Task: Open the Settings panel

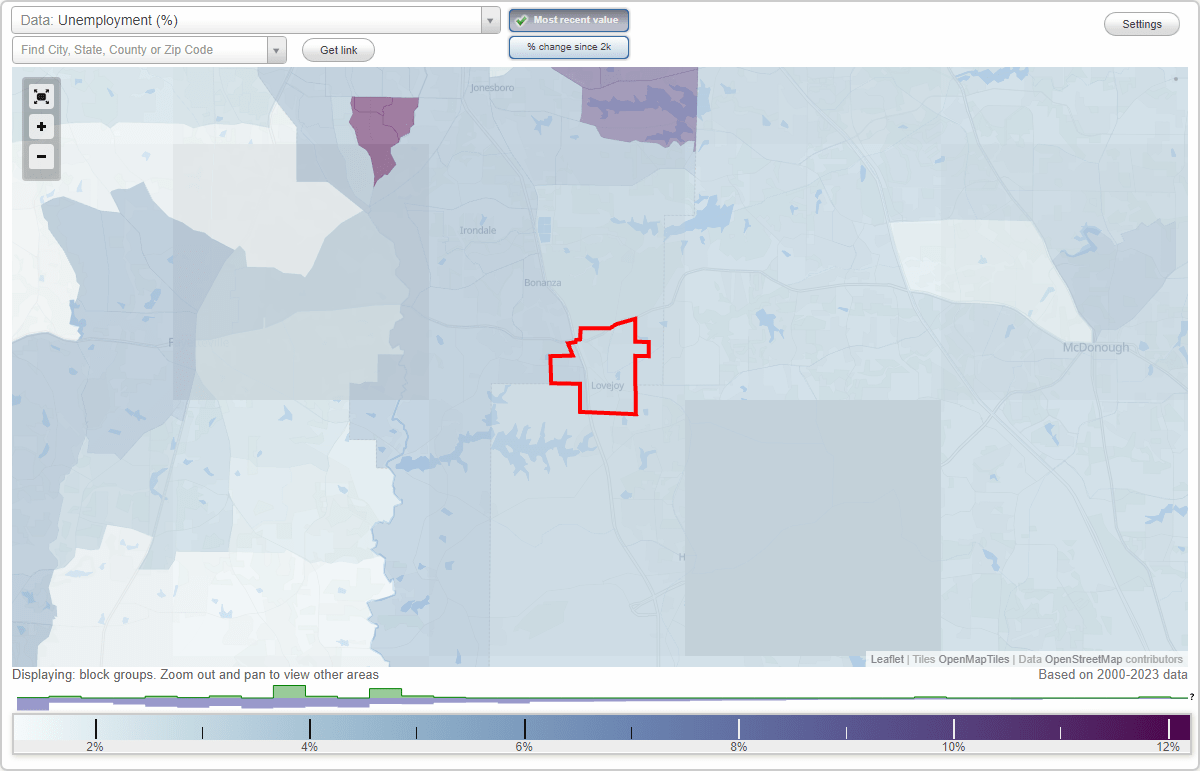Action: pos(1141,23)
